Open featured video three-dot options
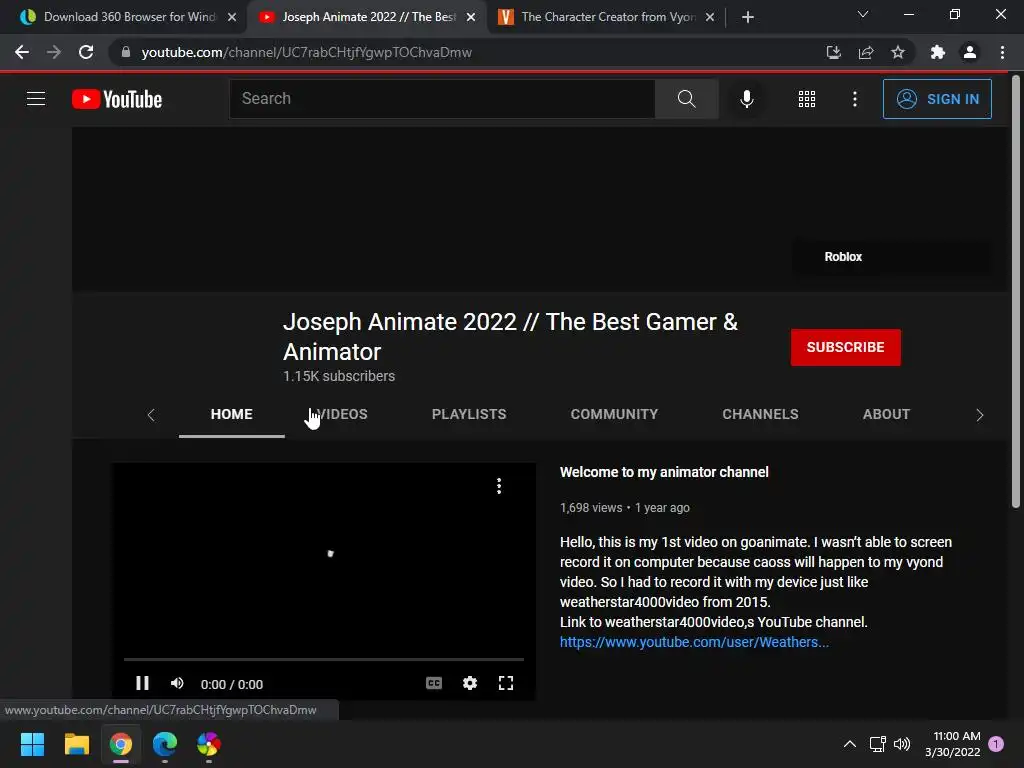 [x=499, y=486]
